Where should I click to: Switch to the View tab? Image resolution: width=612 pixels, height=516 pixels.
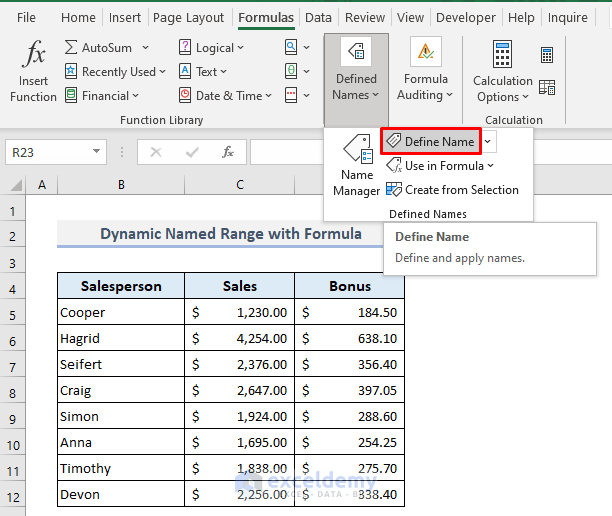coord(410,18)
